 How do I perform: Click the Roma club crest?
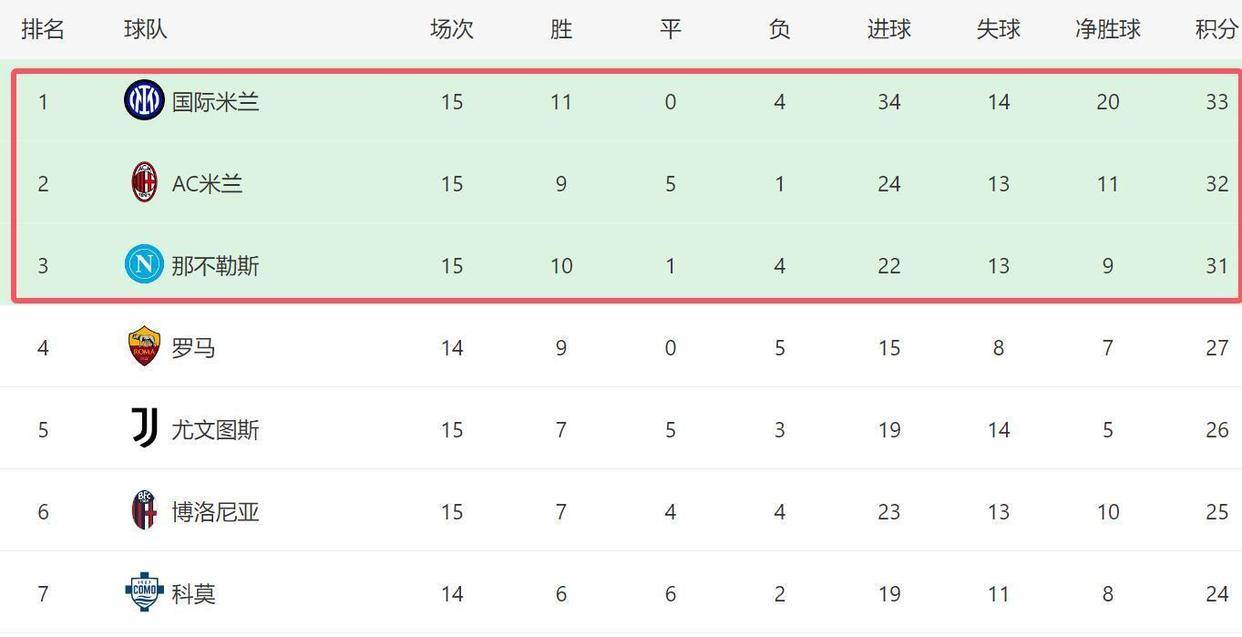(144, 347)
